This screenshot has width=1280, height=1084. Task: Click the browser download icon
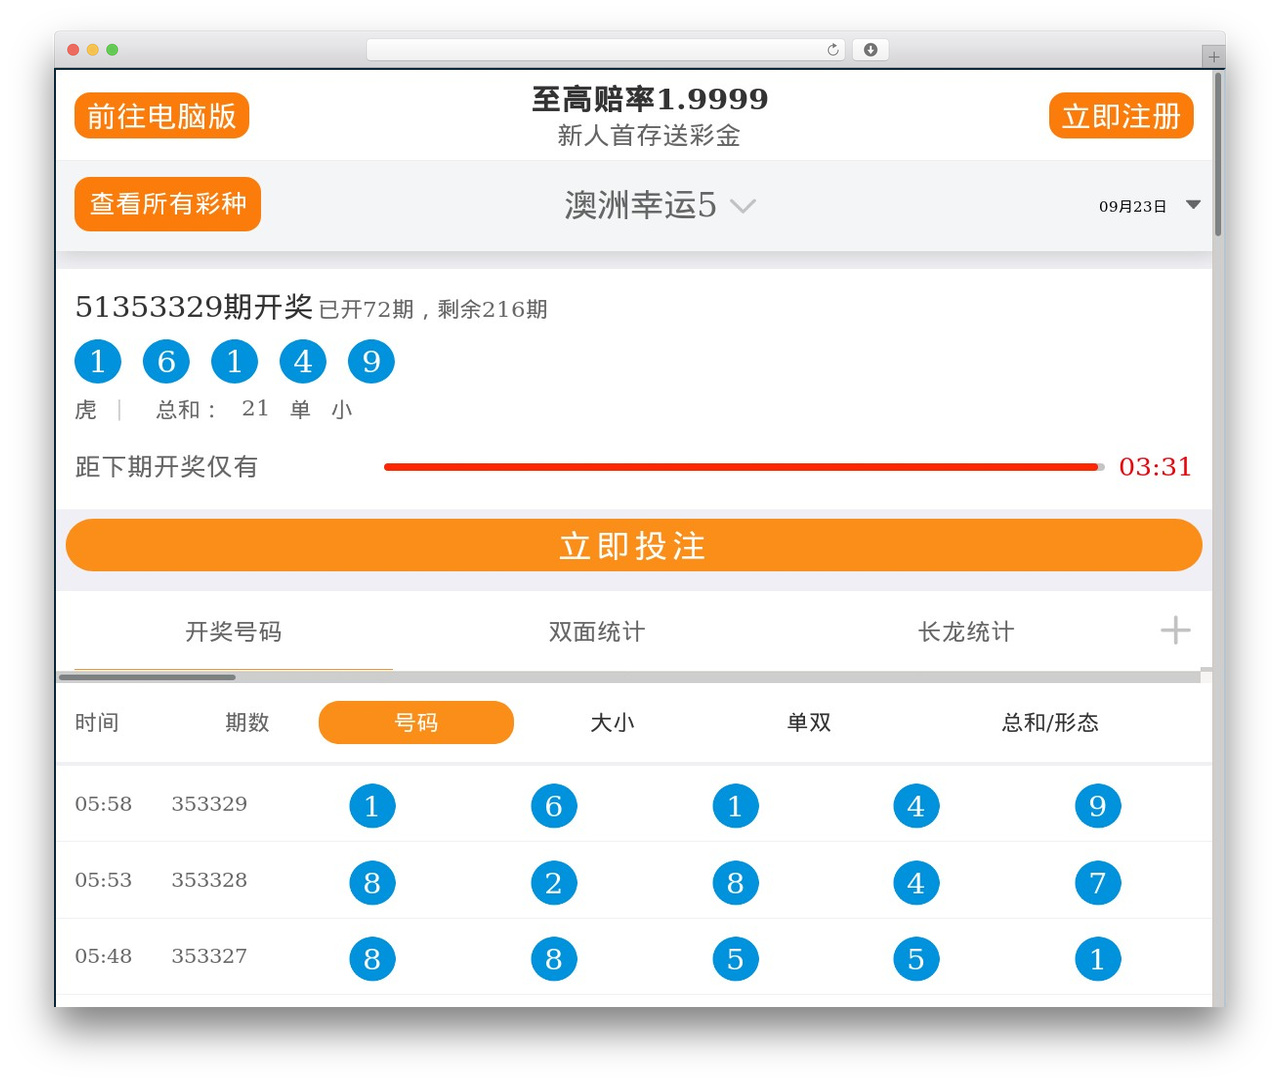pos(871,50)
